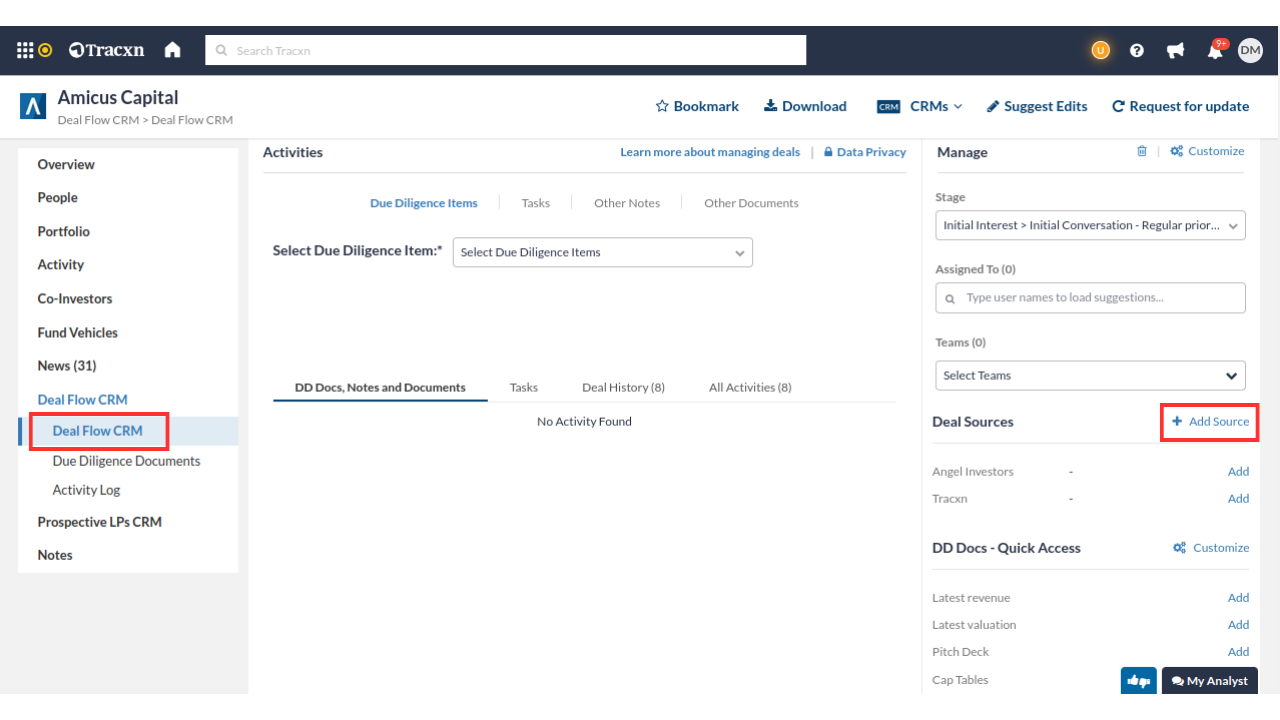Click the thumbs up feedback icon
The height and width of the screenshot is (720, 1280).
[x=1138, y=681]
